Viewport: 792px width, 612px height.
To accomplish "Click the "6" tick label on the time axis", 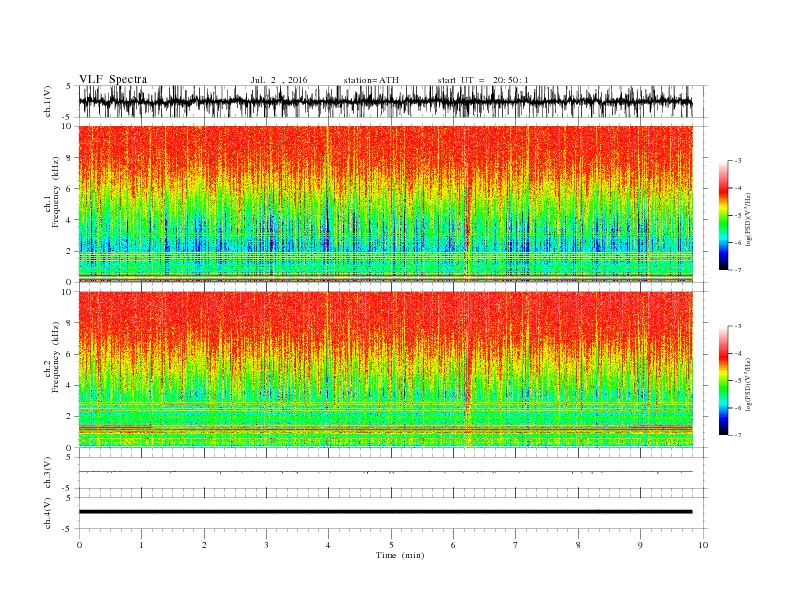I will [x=453, y=545].
